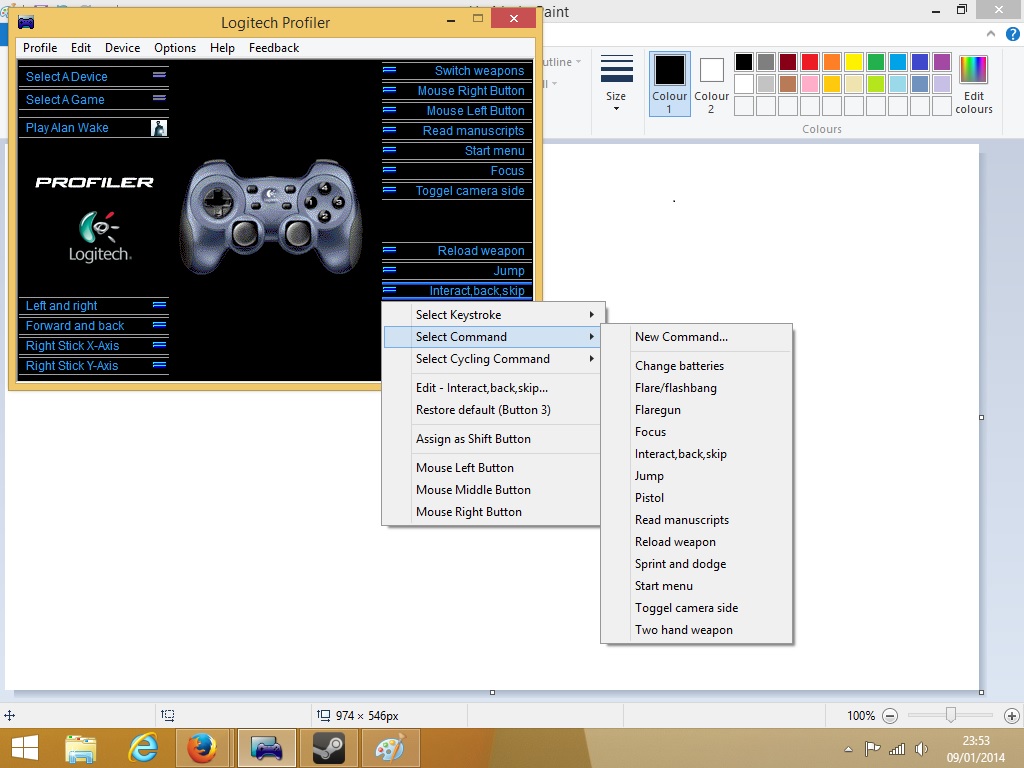Choose Mouse Middle Button in context menu
This screenshot has width=1024, height=768.
point(492,490)
